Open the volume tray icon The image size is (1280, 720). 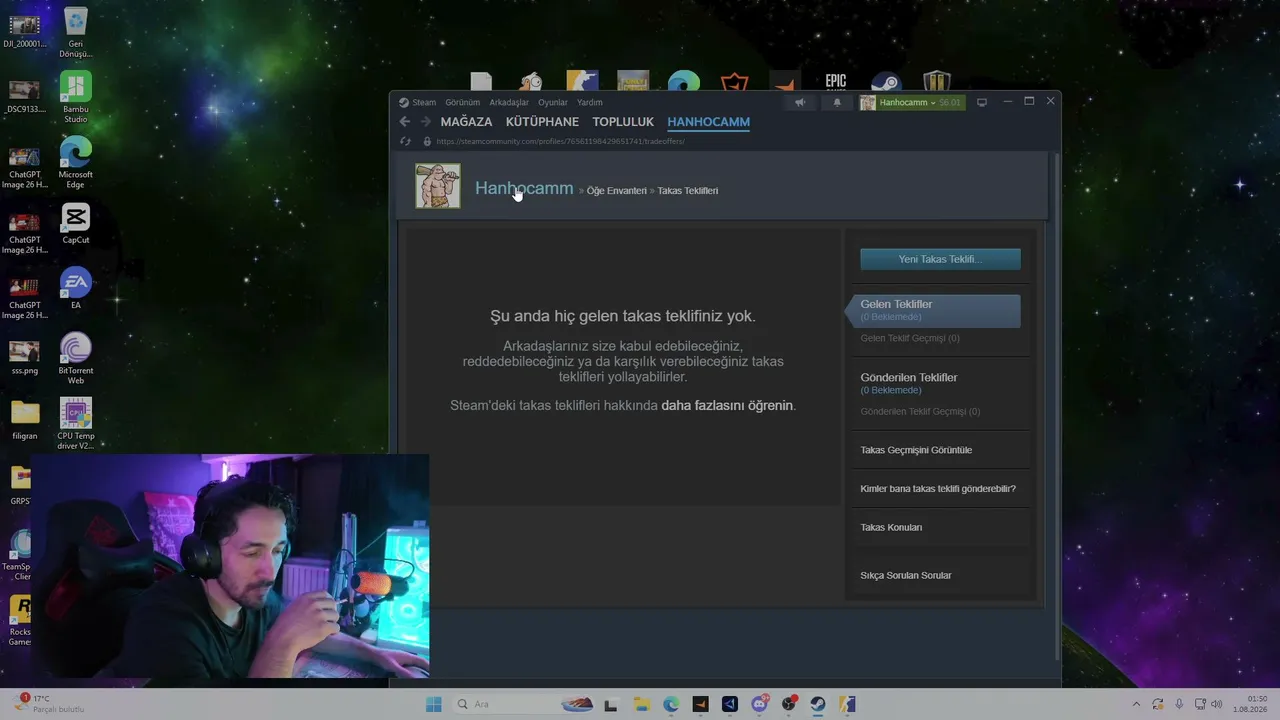coord(1217,704)
